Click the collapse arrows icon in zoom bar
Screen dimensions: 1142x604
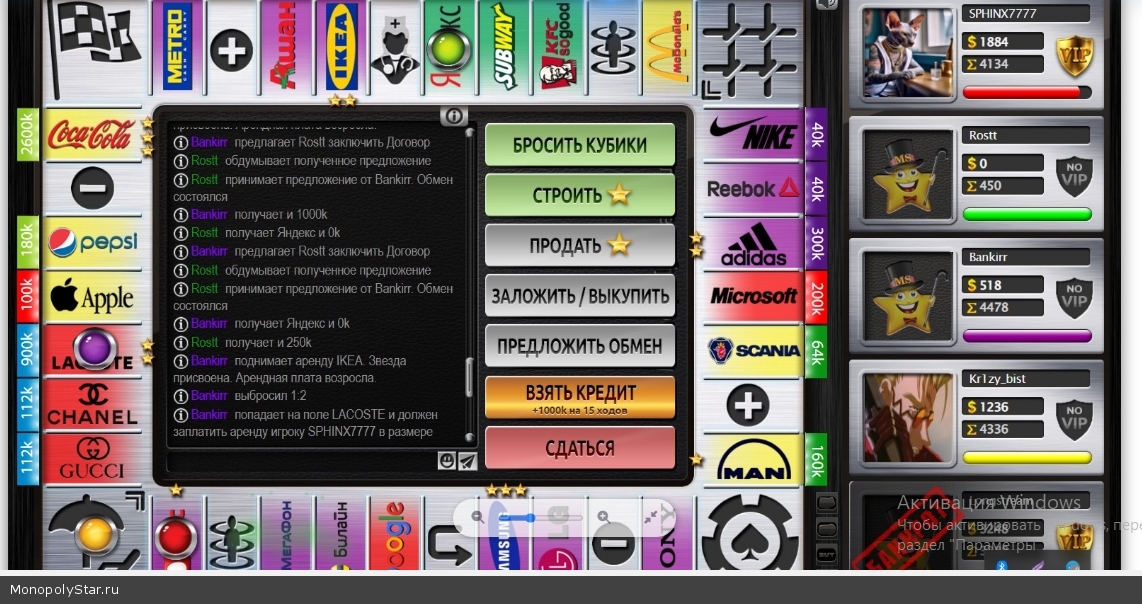point(650,517)
